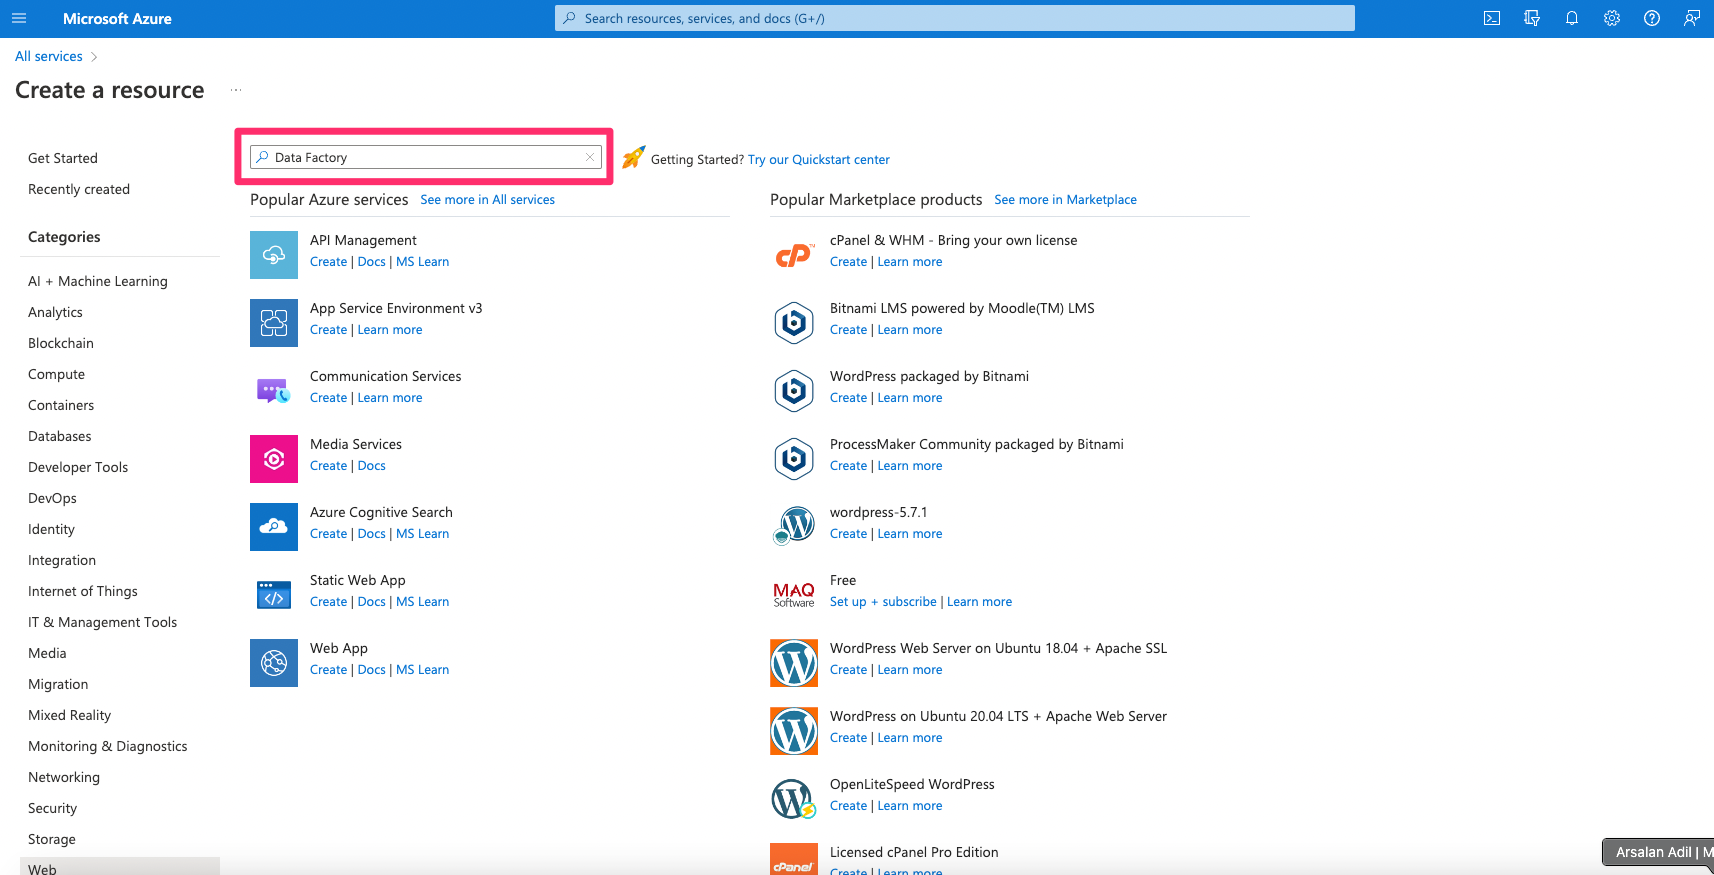
Task: Click the wordpress-5.7.1 product icon
Action: point(794,527)
